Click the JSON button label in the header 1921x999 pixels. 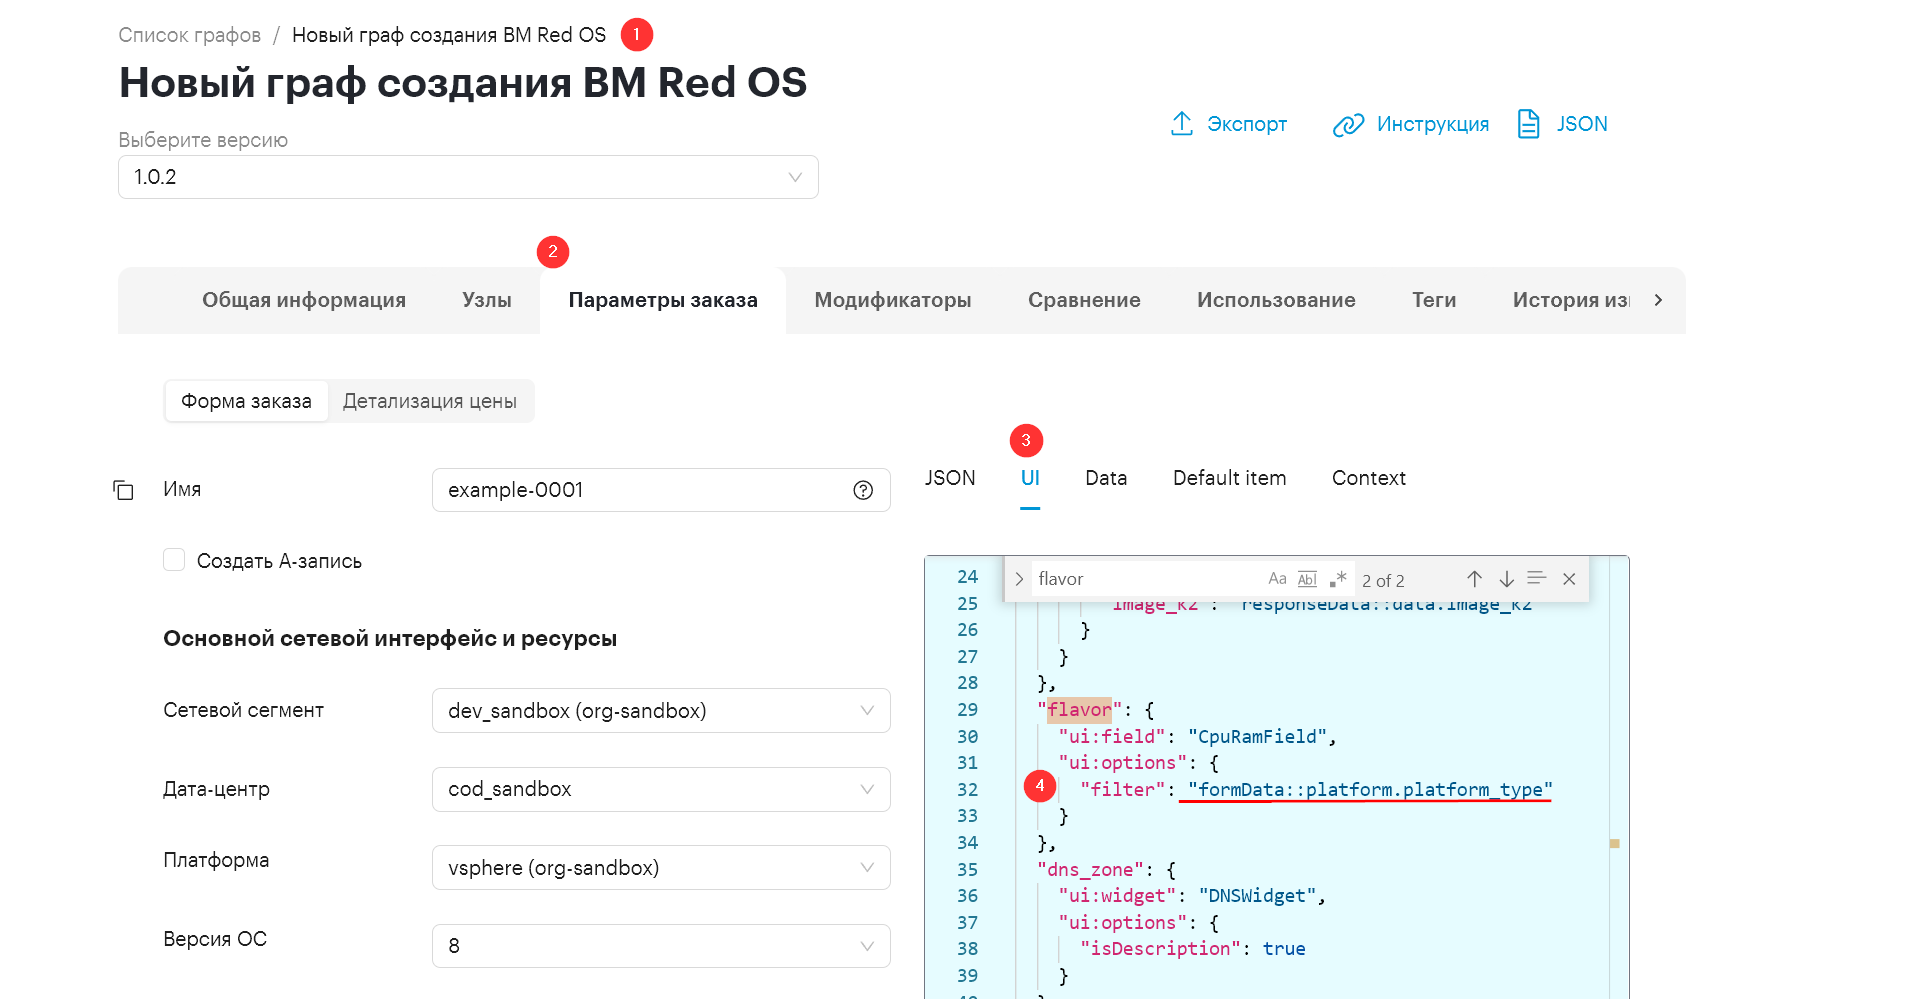click(1582, 124)
